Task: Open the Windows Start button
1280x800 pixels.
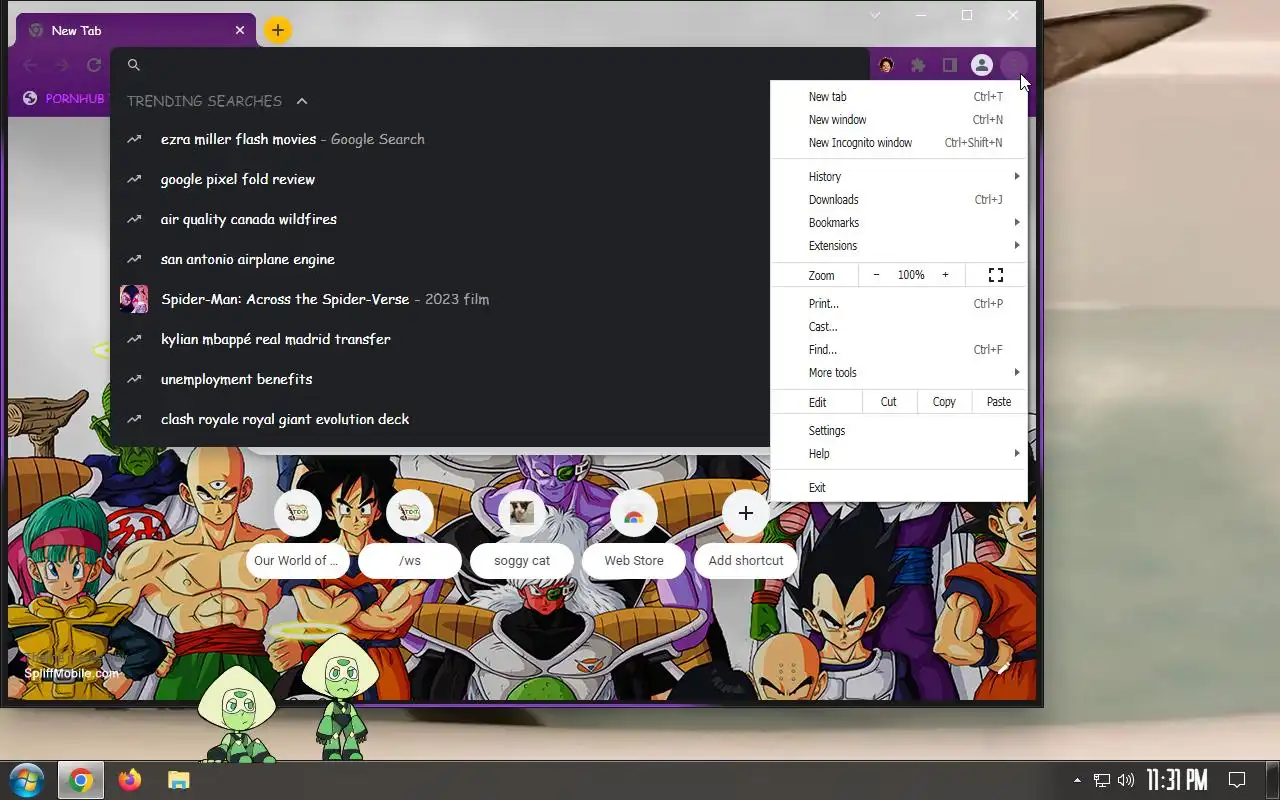Action: pos(27,780)
